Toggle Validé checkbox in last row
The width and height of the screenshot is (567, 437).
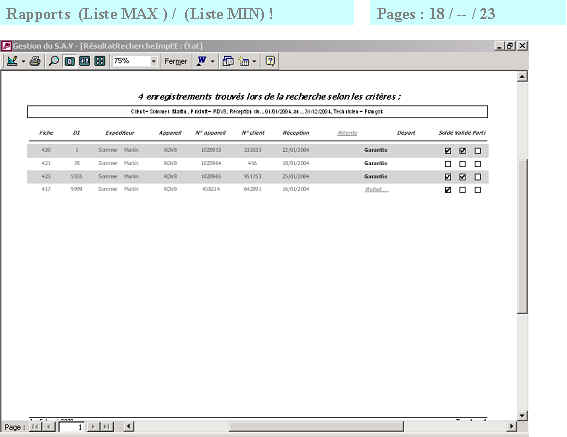pyautogui.click(x=462, y=190)
